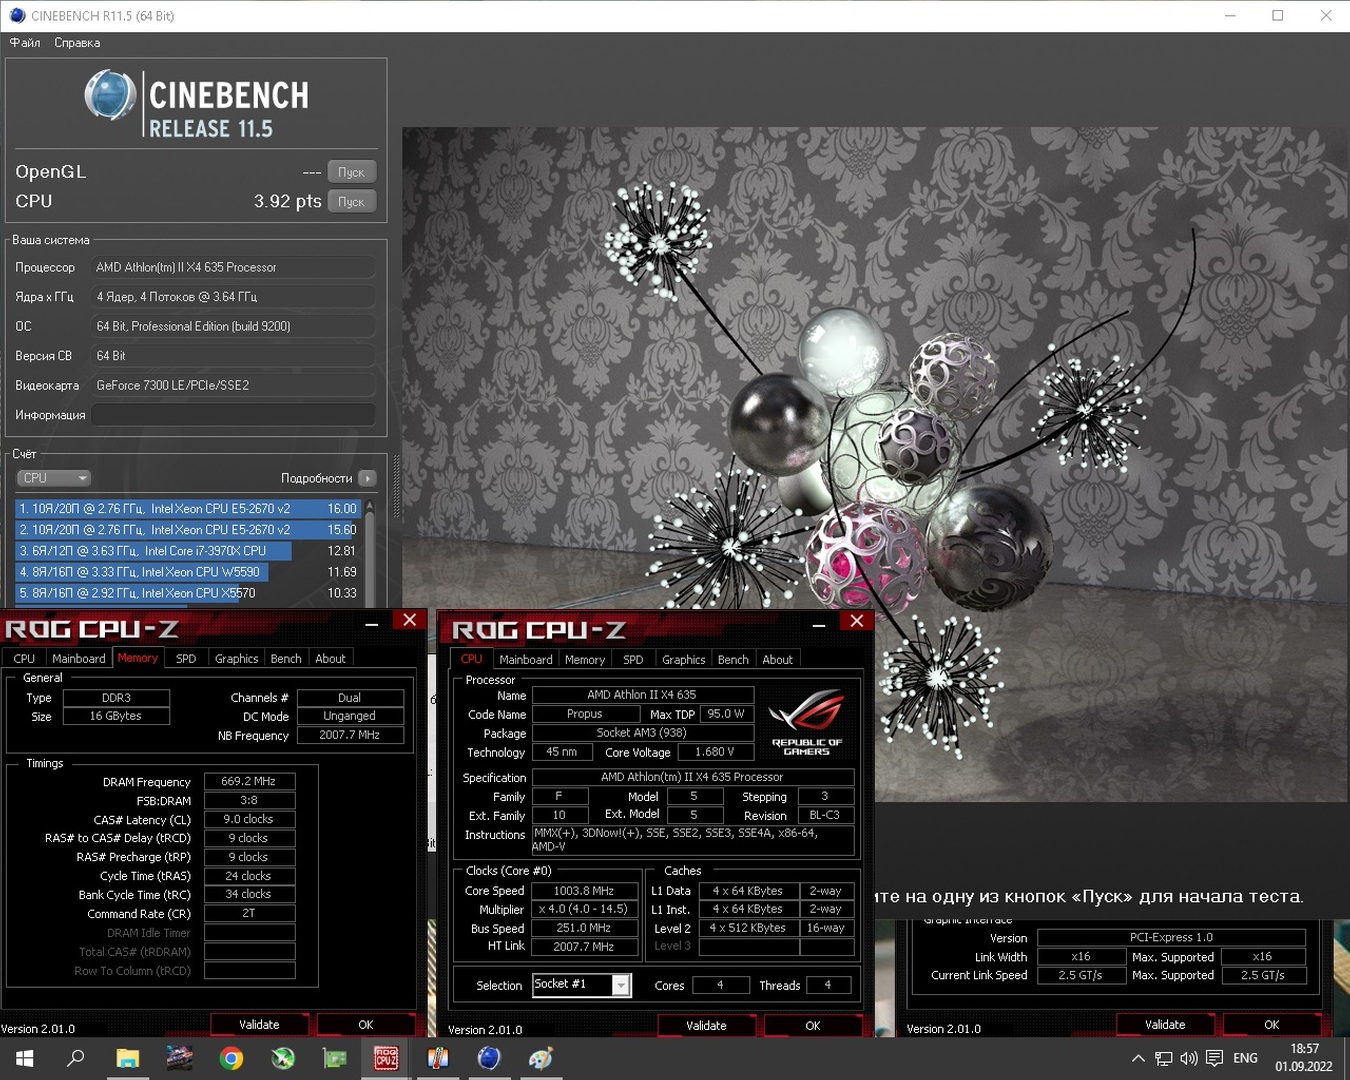Open the taskbar app left of Chrome
This screenshot has height=1080, width=1350.
(x=179, y=1058)
